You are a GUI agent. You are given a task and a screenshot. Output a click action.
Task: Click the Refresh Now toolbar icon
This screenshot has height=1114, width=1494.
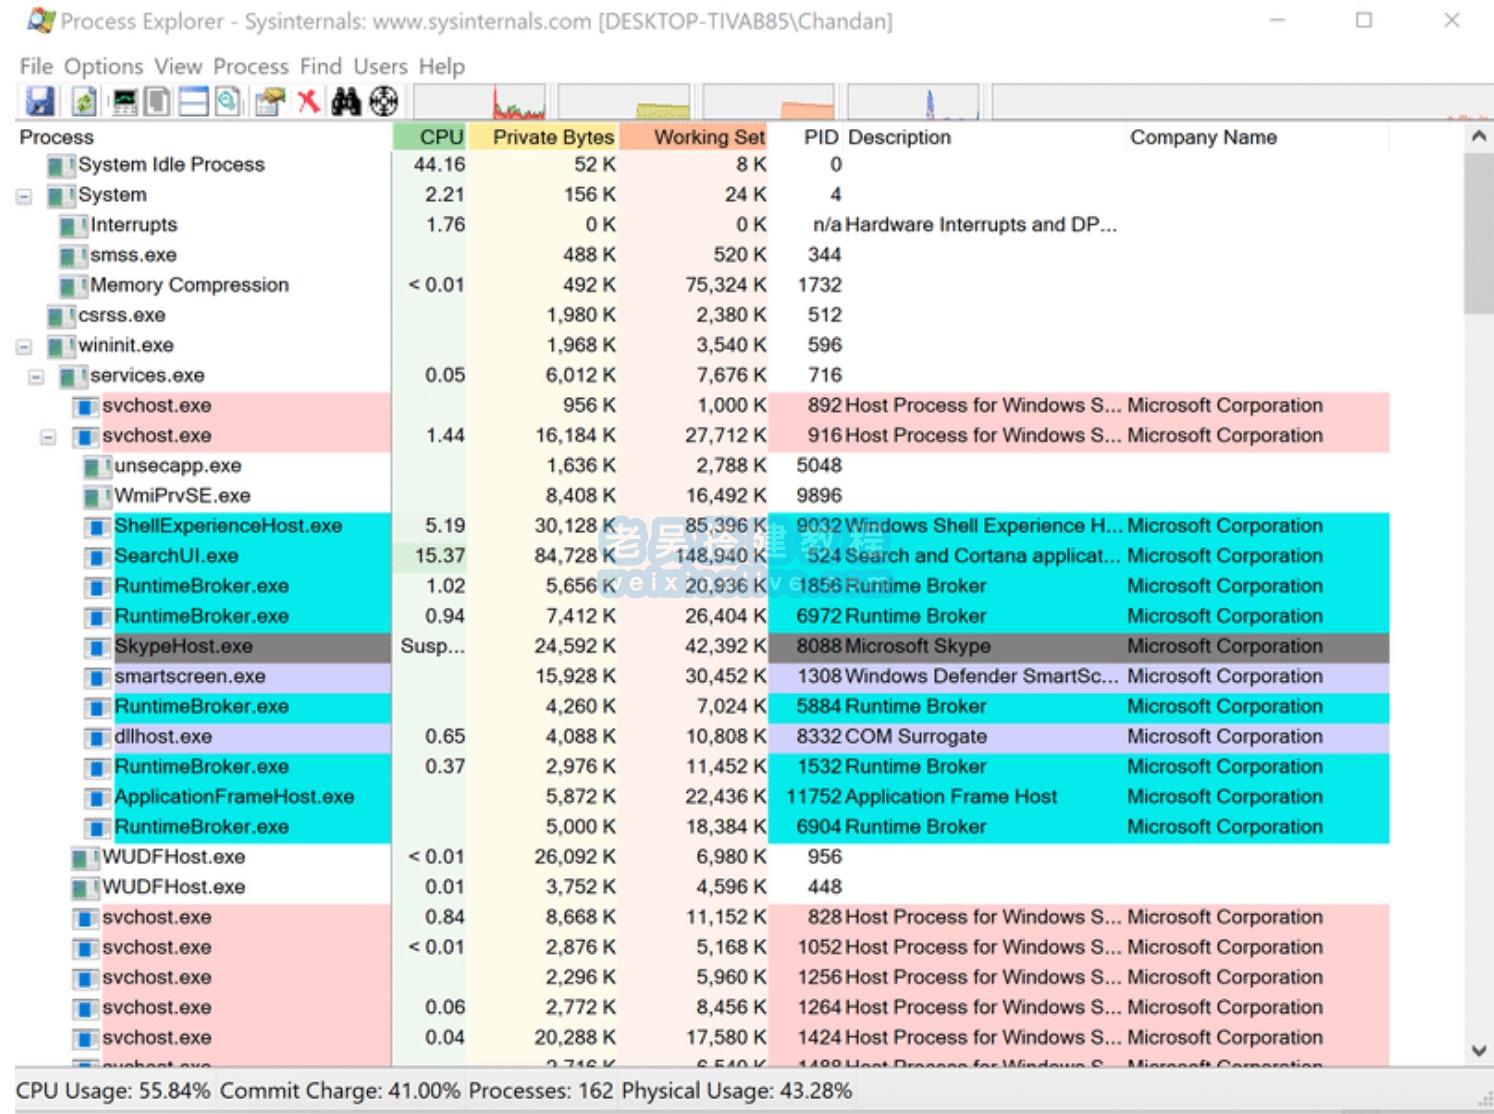point(84,101)
